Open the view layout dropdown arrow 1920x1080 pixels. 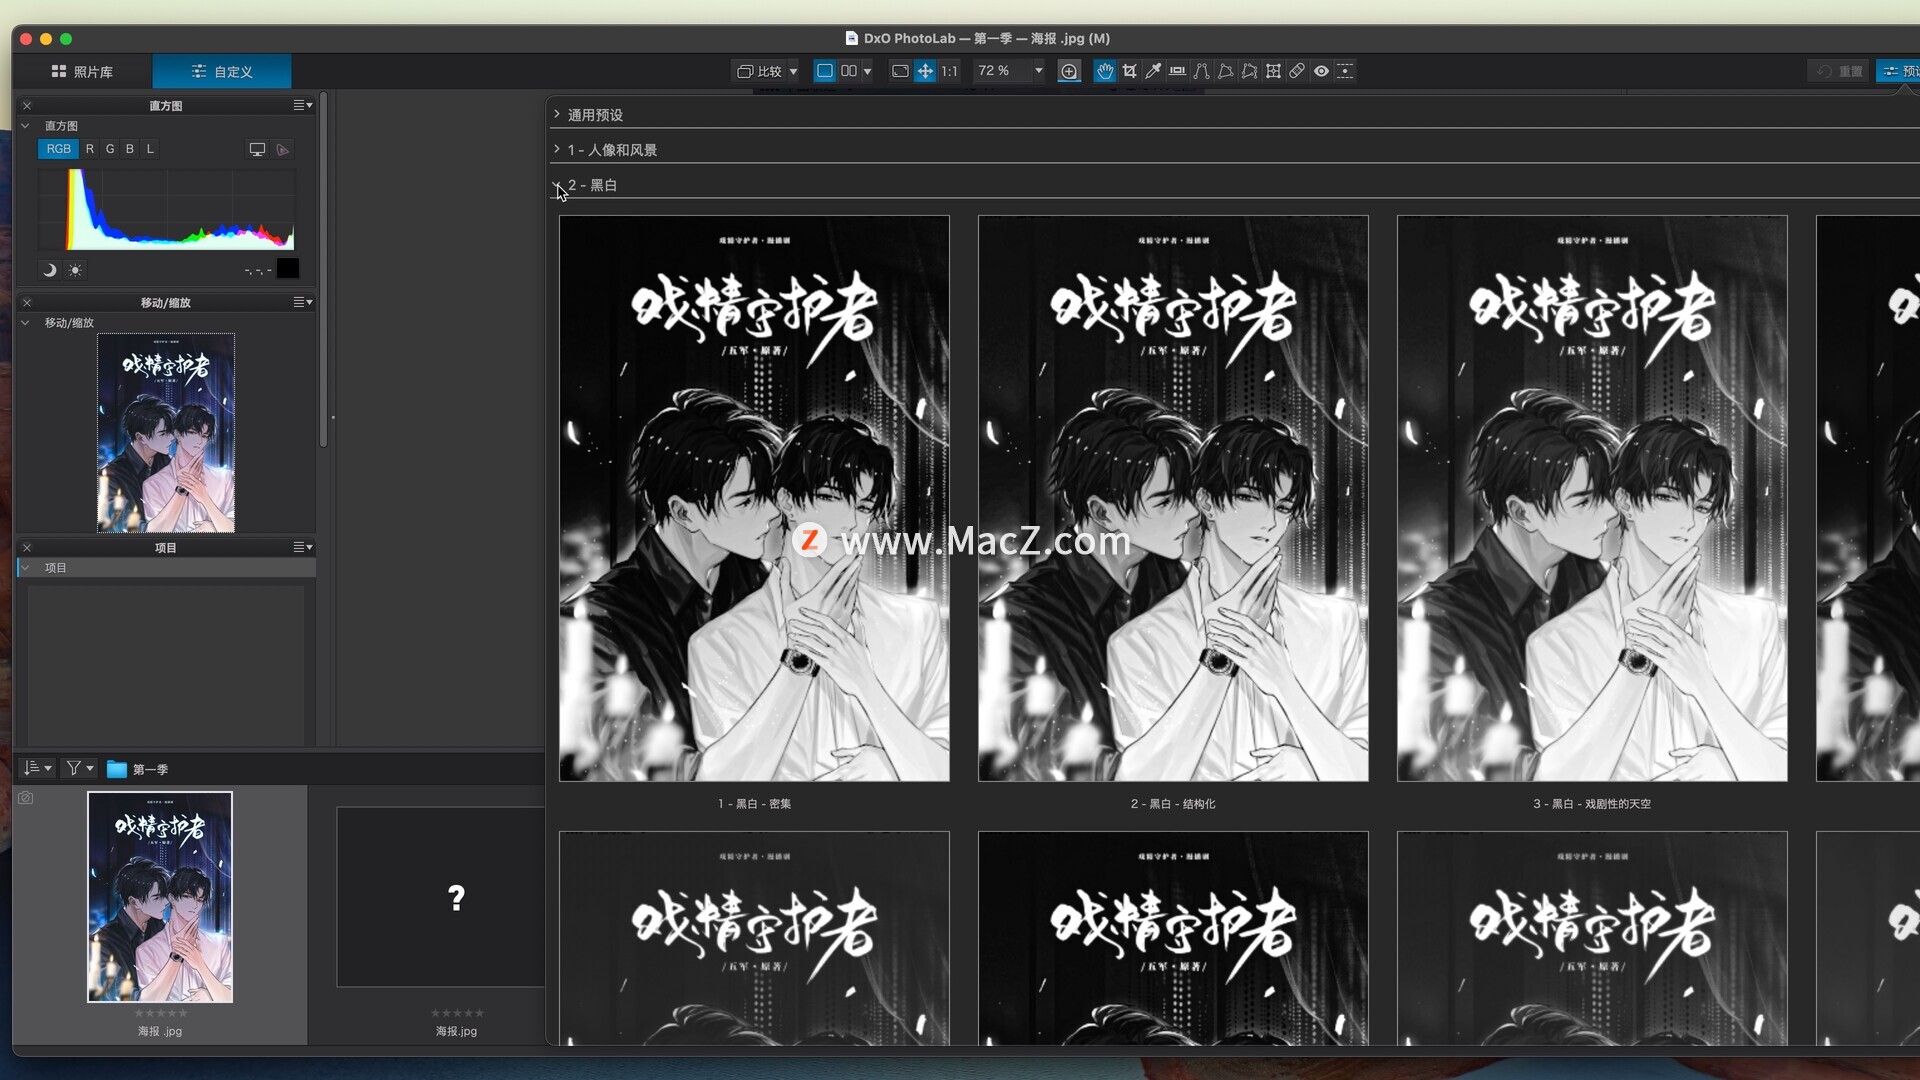(x=868, y=71)
